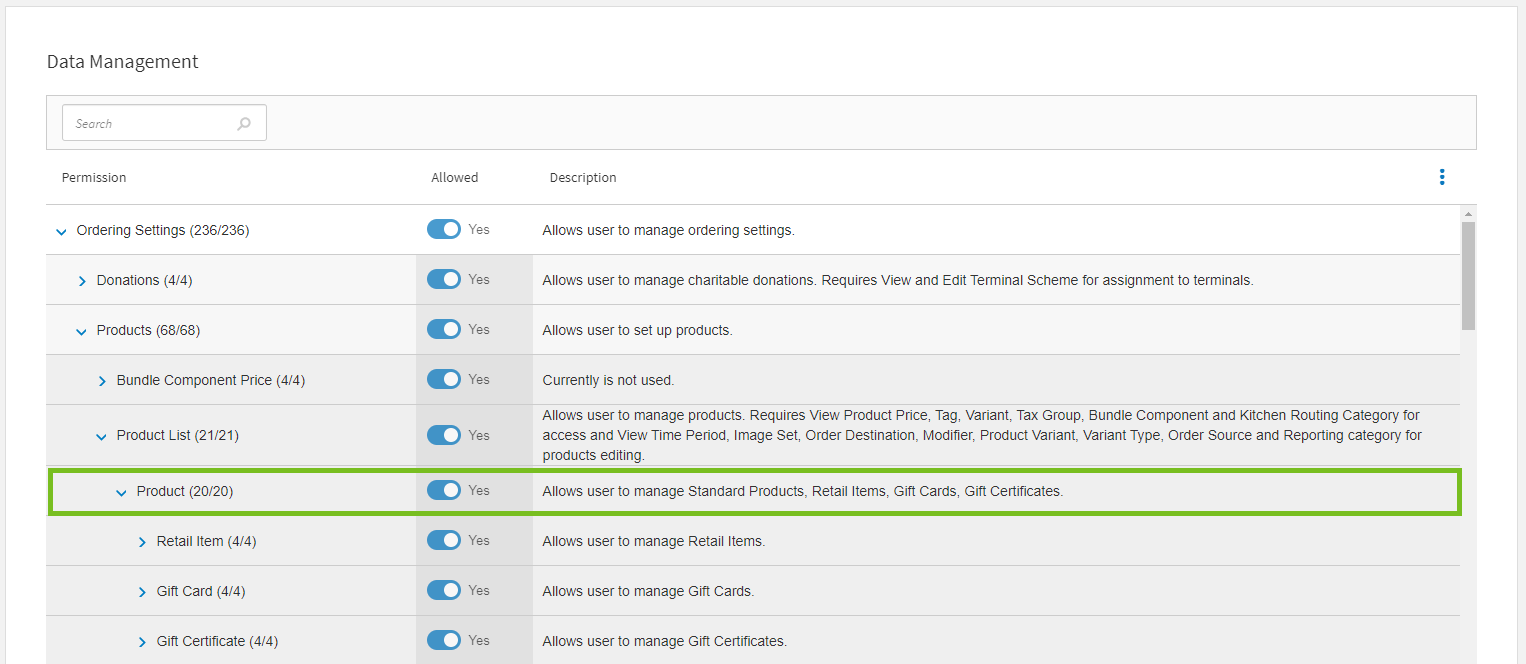Disable the Donations permission toggle
Image resolution: width=1526 pixels, height=664 pixels.
coord(444,280)
